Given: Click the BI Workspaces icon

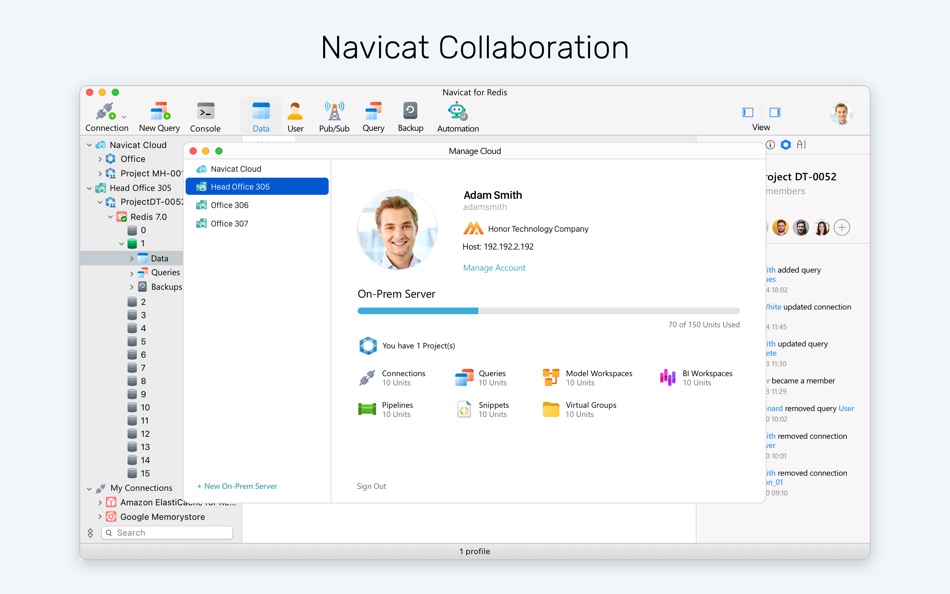Looking at the screenshot, I should pyautogui.click(x=668, y=378).
